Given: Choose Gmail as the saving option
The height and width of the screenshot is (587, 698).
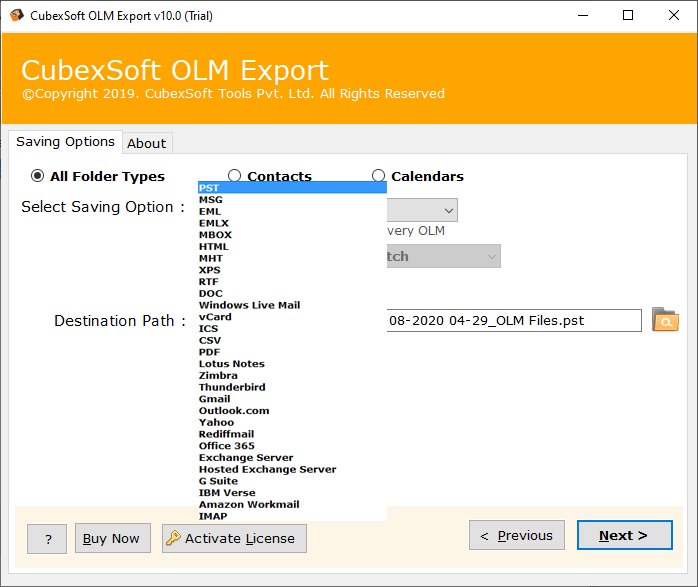Looking at the screenshot, I should tap(215, 399).
